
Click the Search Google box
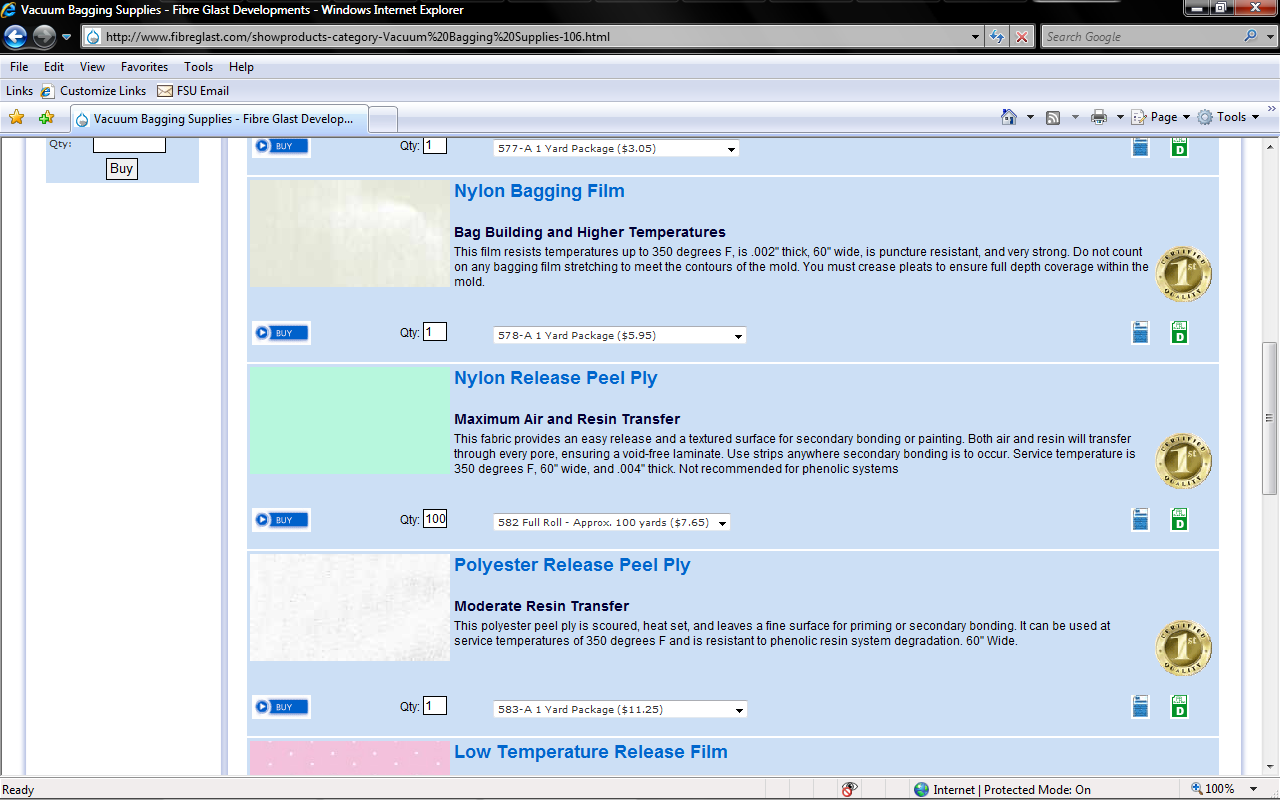click(x=1141, y=37)
